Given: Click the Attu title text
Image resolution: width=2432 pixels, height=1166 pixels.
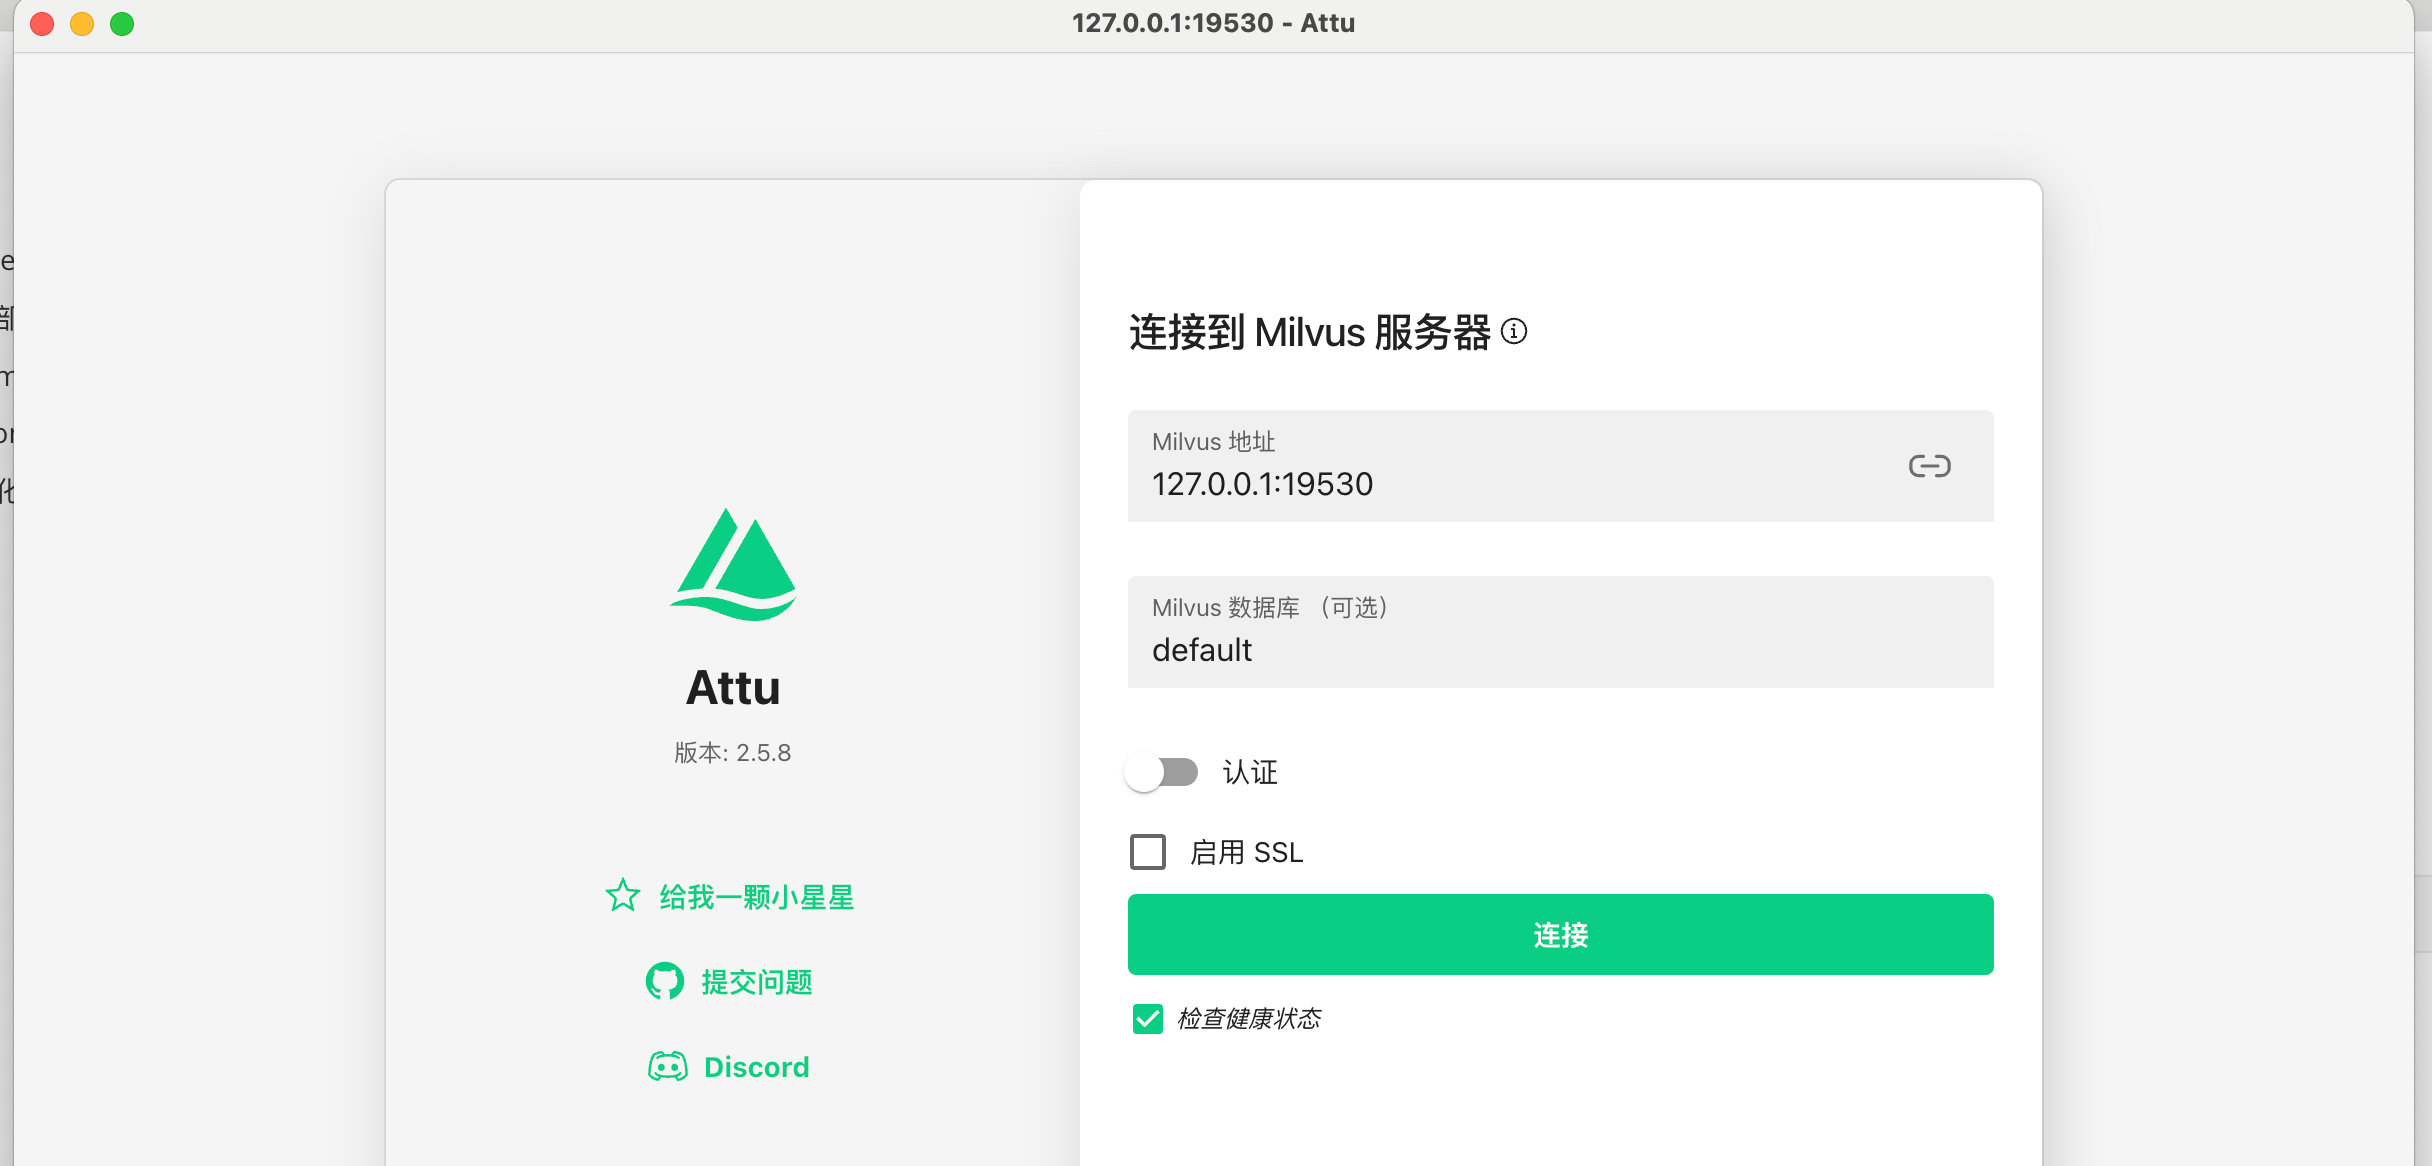Looking at the screenshot, I should 733,688.
